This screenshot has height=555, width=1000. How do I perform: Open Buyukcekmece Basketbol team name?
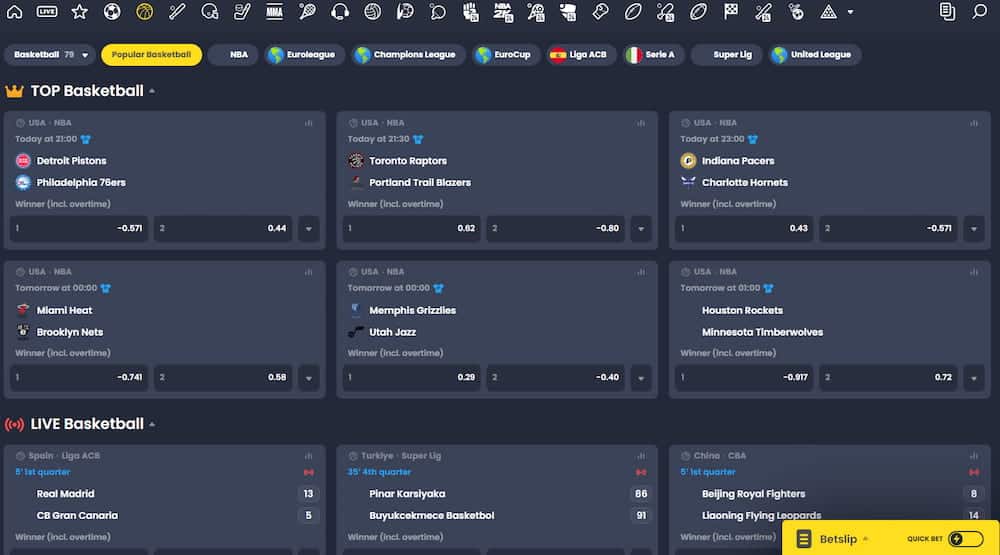(x=432, y=515)
